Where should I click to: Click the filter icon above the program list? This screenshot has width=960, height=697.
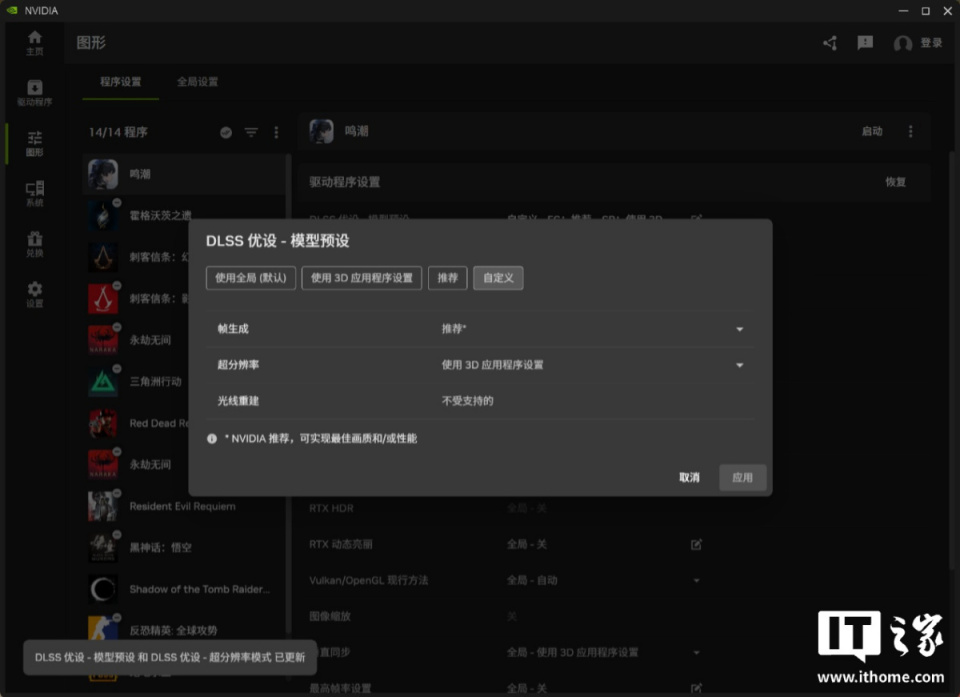[251, 131]
